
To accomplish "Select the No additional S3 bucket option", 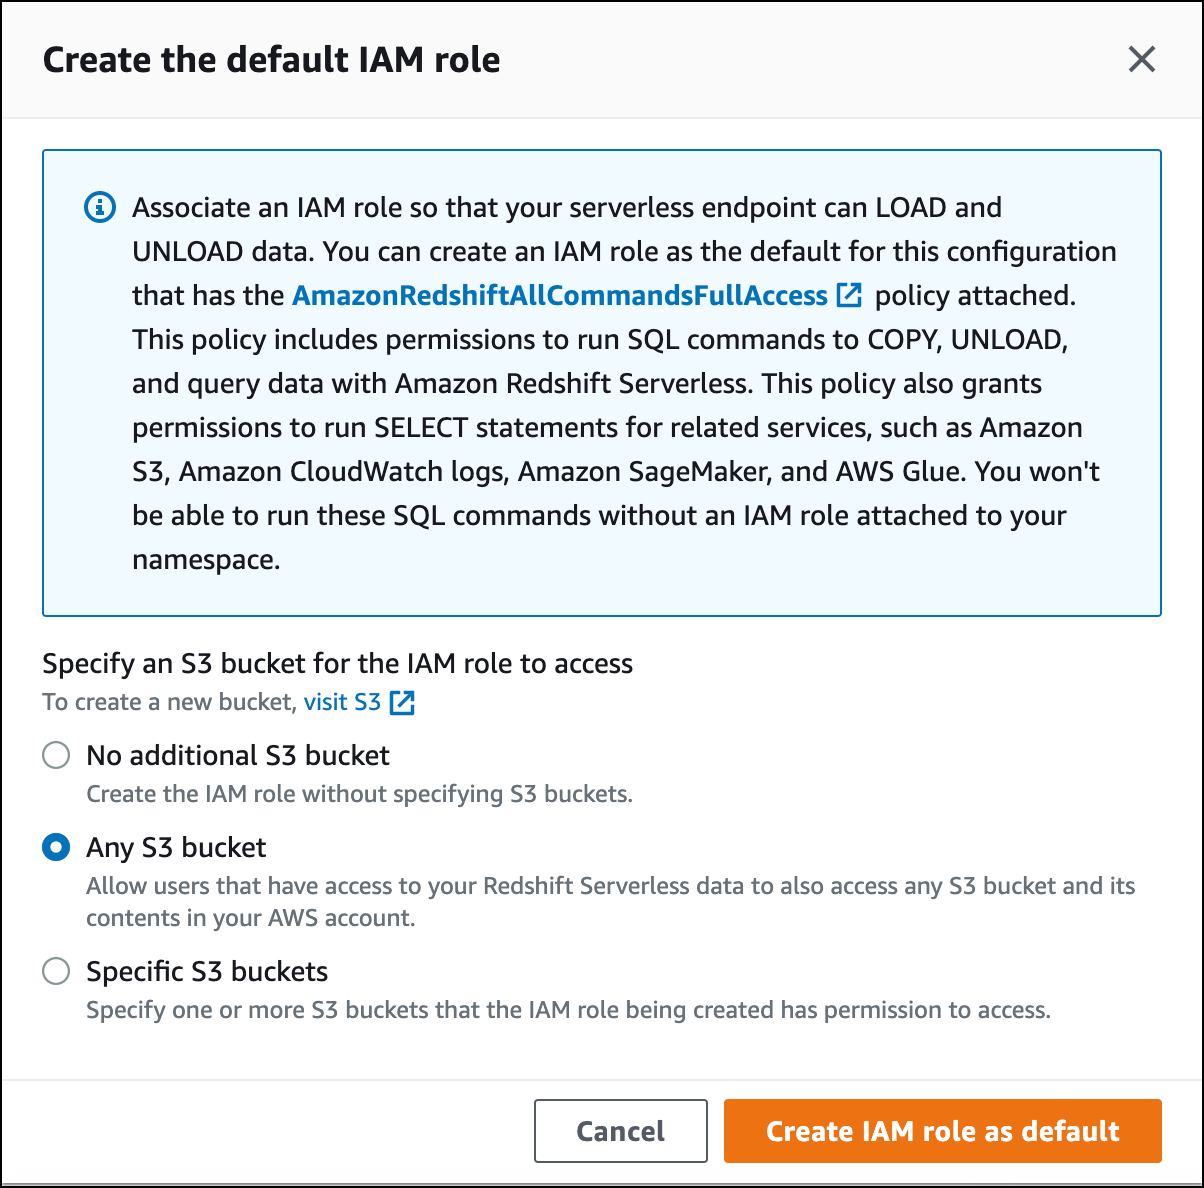I will [x=55, y=756].
